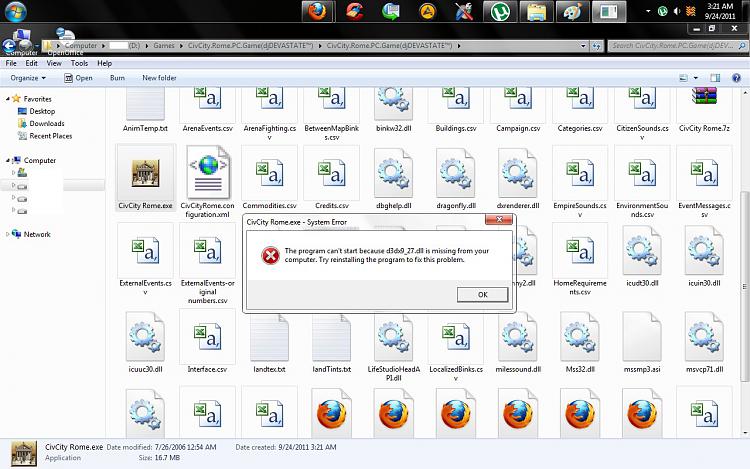
Task: Select the HomeRequirements.csv file
Action: tap(580, 259)
